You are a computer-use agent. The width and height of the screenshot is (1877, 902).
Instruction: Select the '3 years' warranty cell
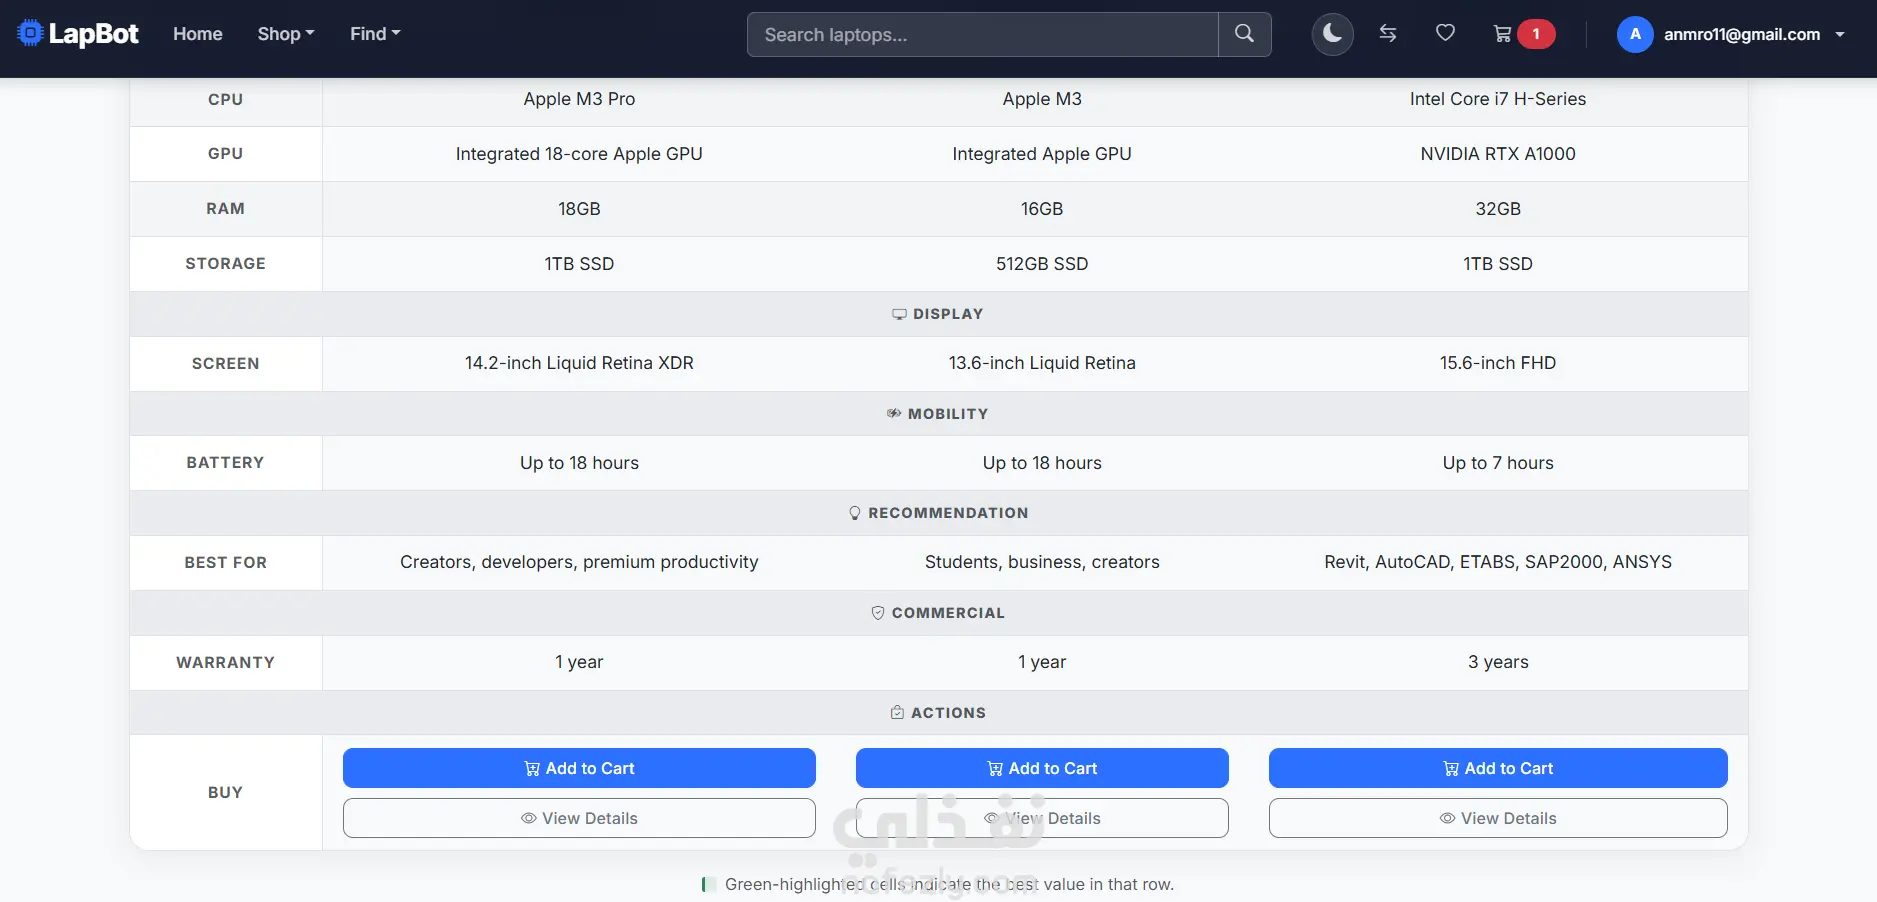1498,662
